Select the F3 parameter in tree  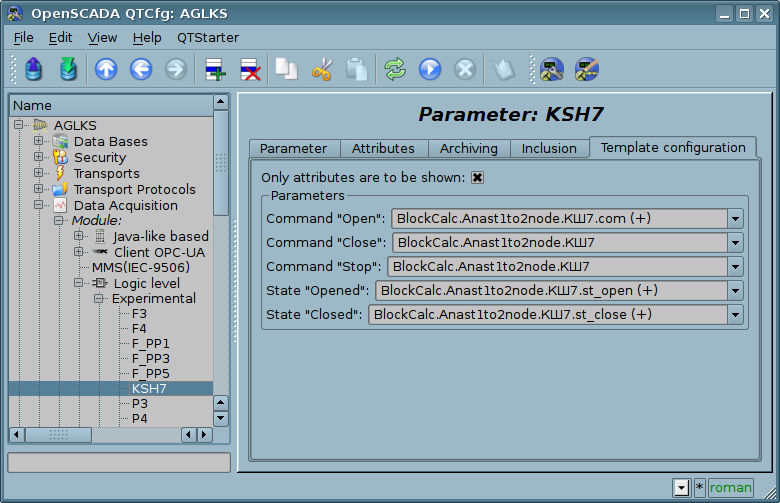point(139,313)
